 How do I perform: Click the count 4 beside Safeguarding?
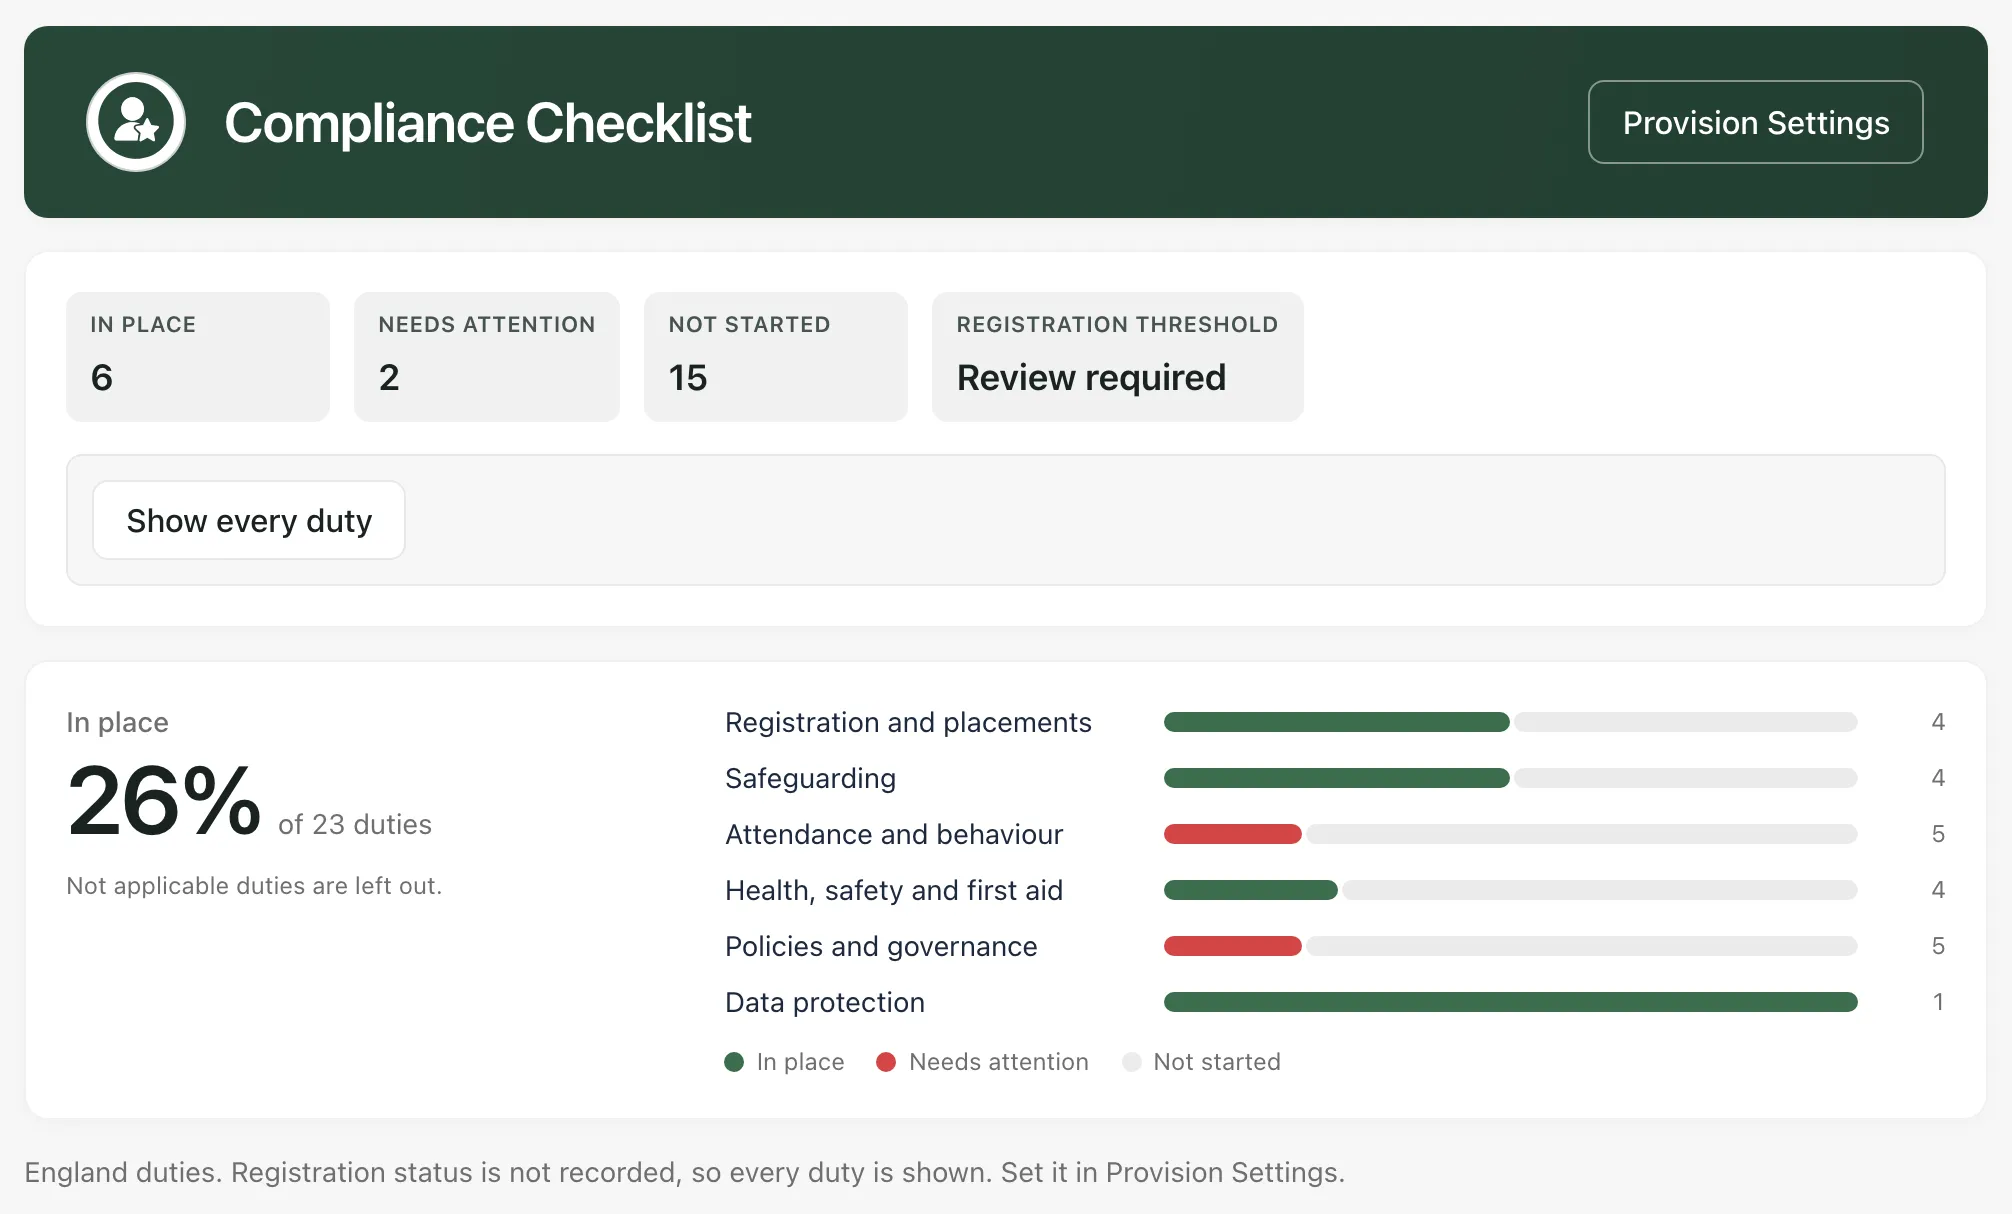(1938, 778)
